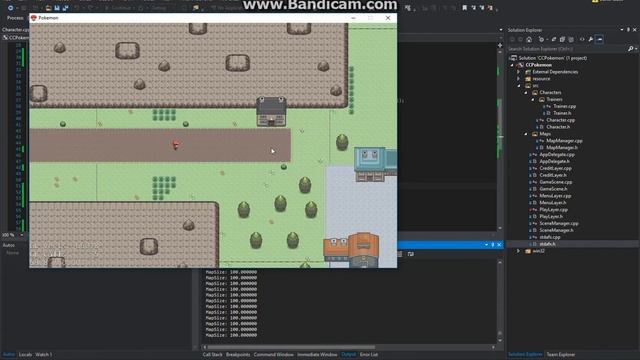The image size is (640, 360).
Task: Open the editor zoom level 100 % dropdown
Action: point(21,235)
